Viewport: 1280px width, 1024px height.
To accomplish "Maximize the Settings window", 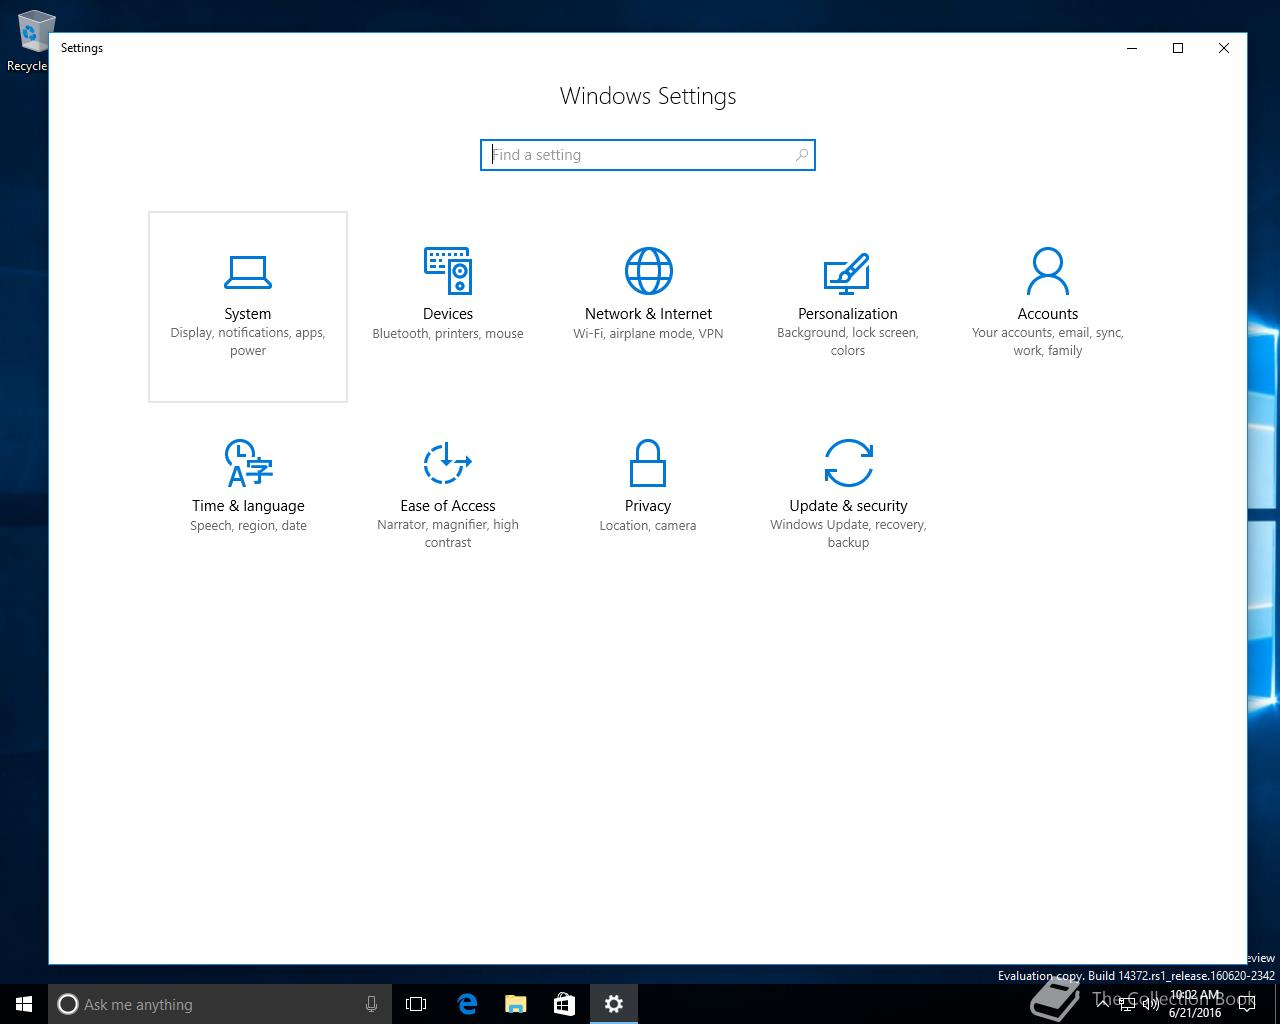I will pyautogui.click(x=1178, y=48).
